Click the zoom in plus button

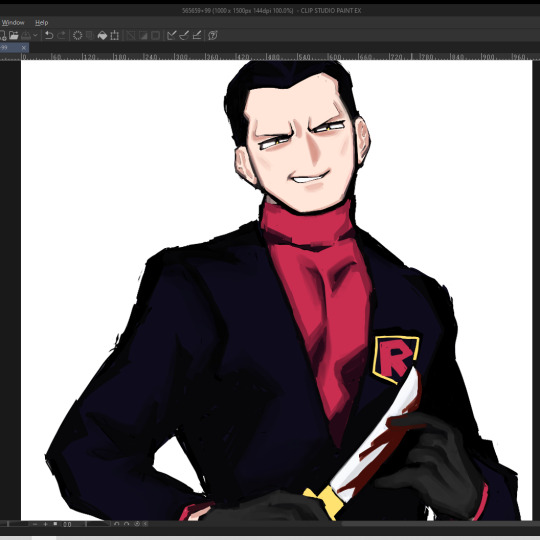click(x=45, y=524)
